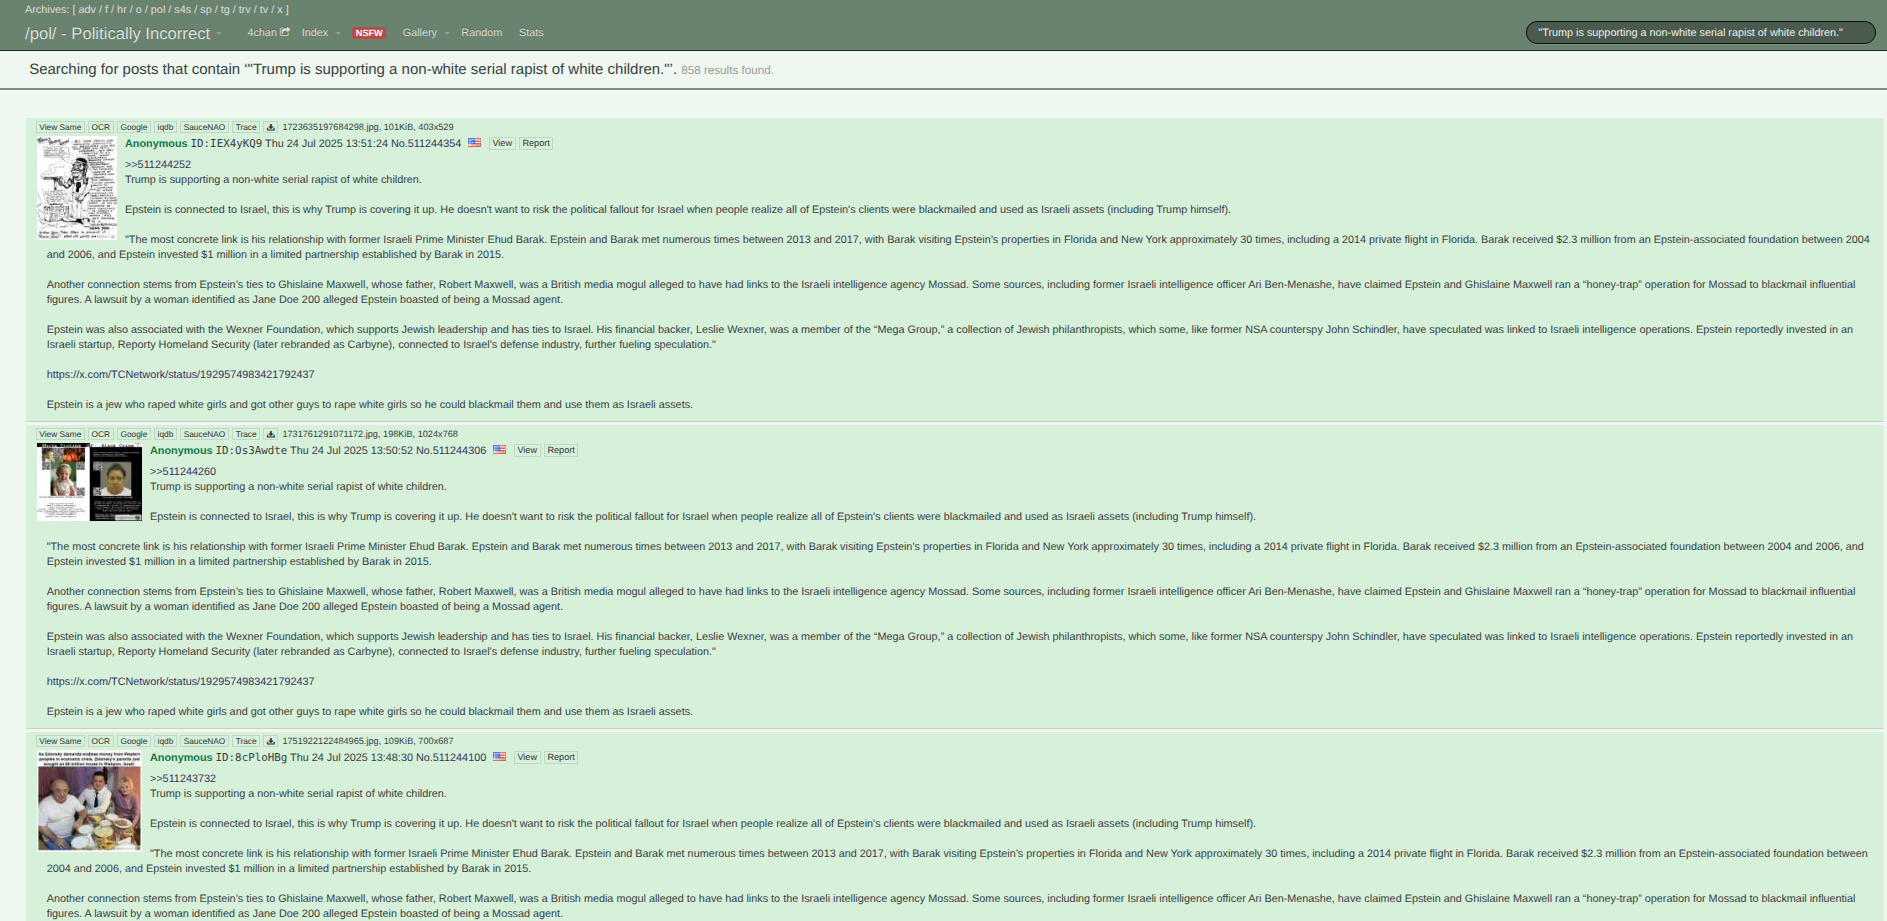Report post No.511244354
This screenshot has height=921, width=1887.
536,143
